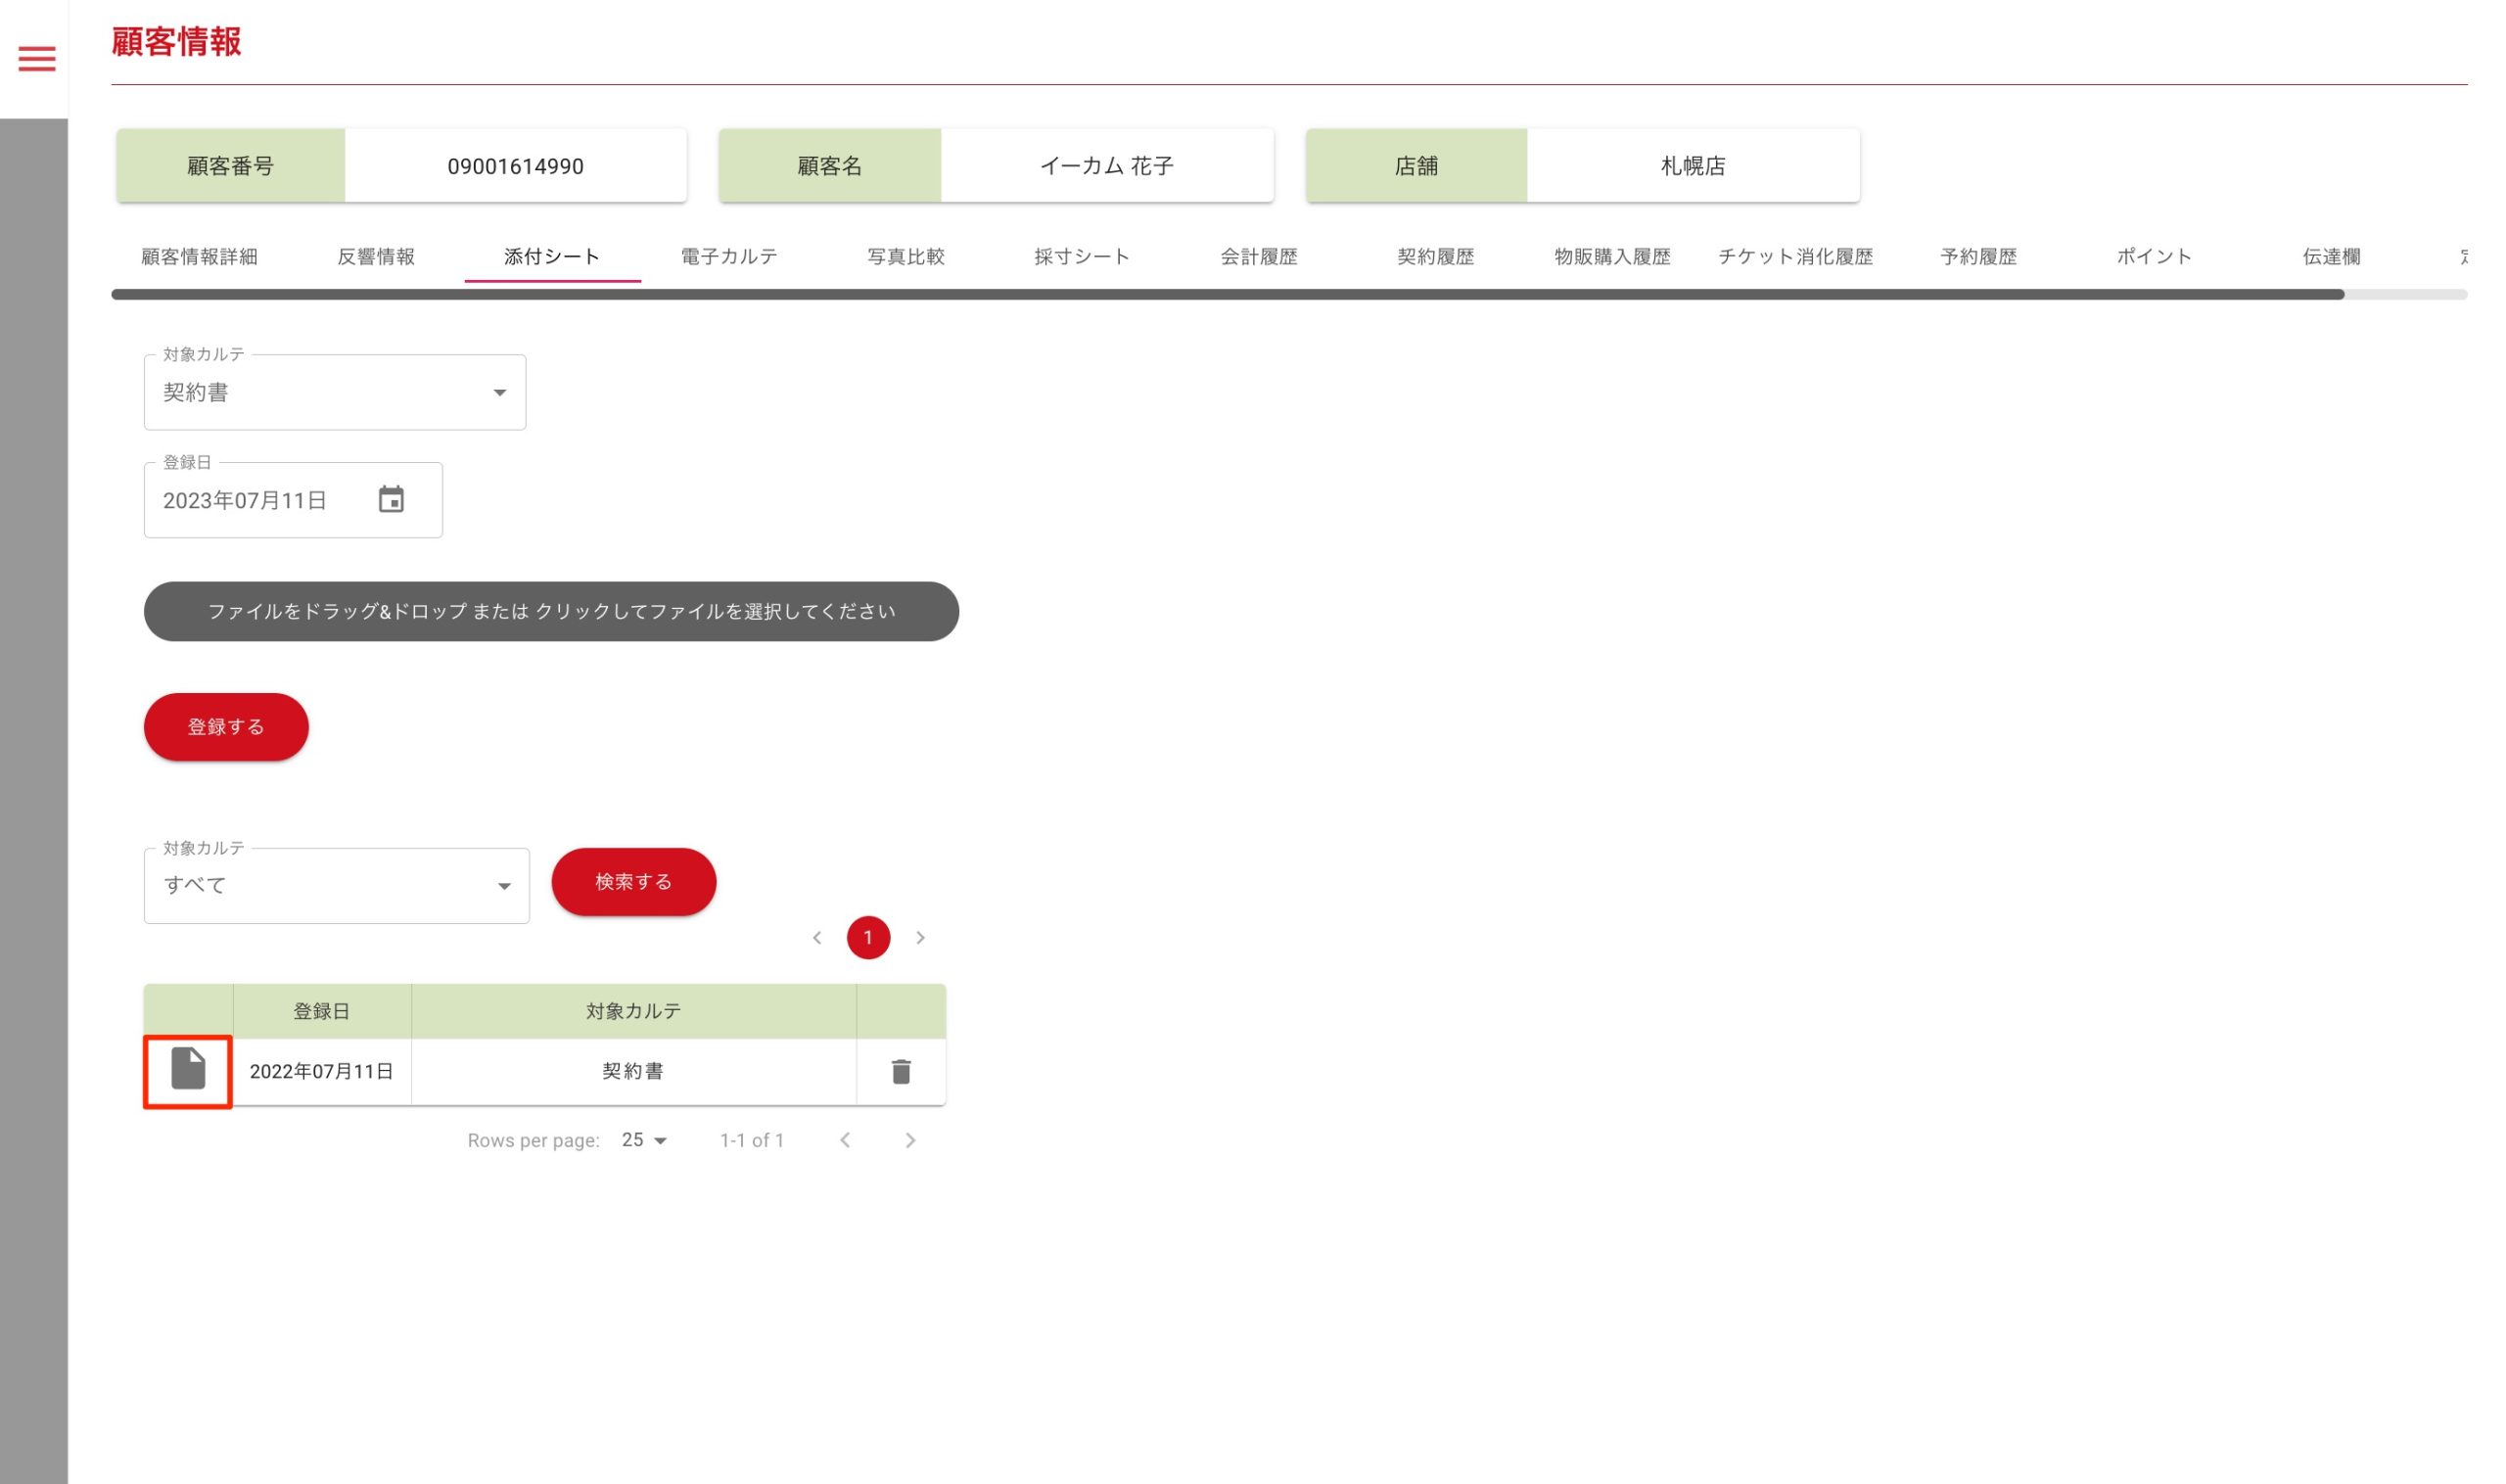Click the file drag and drop upload area
This screenshot has height=1484, width=2506.
pyautogui.click(x=551, y=611)
